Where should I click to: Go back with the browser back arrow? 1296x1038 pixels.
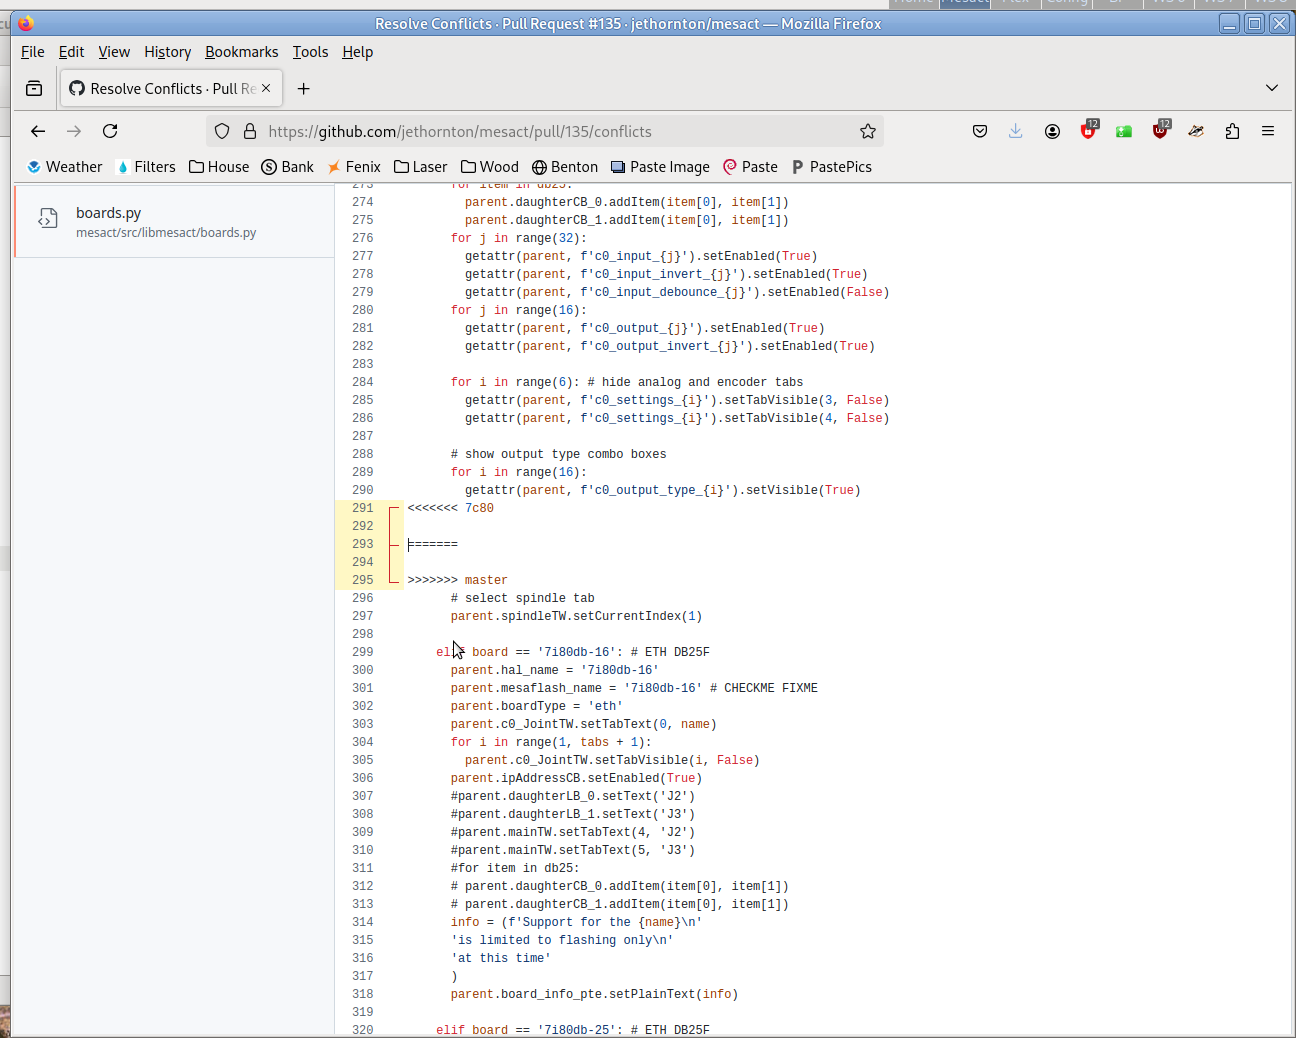tap(38, 131)
